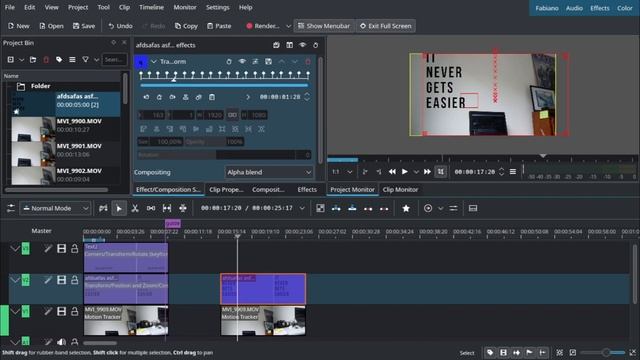Delete the Transform effect with red trash icon

[308, 62]
